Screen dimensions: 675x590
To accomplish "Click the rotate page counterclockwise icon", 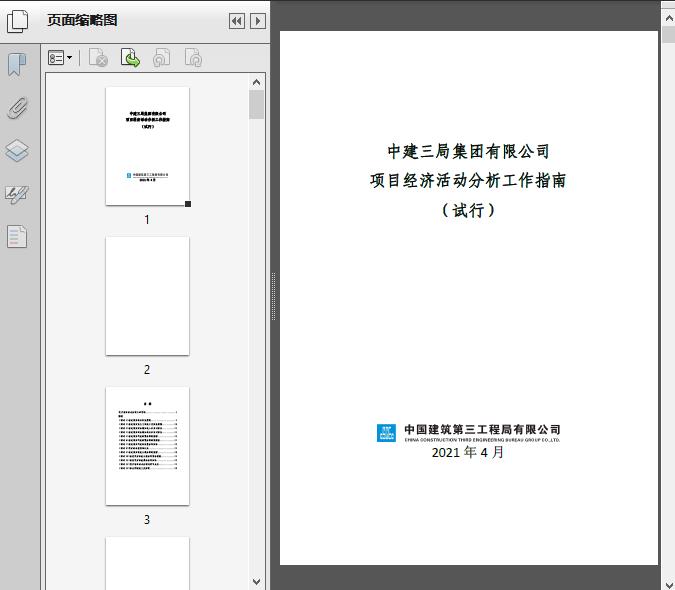I will pos(162,58).
